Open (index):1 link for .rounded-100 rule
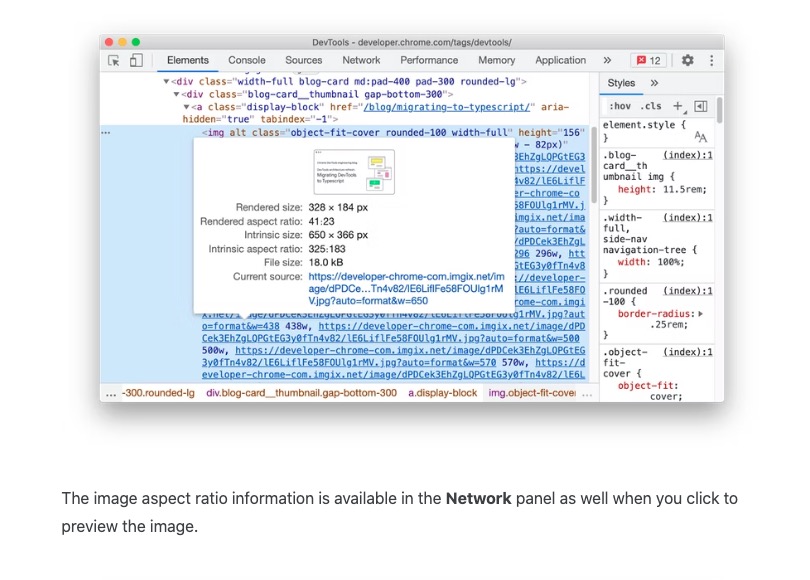The width and height of the screenshot is (810, 580). click(x=688, y=291)
